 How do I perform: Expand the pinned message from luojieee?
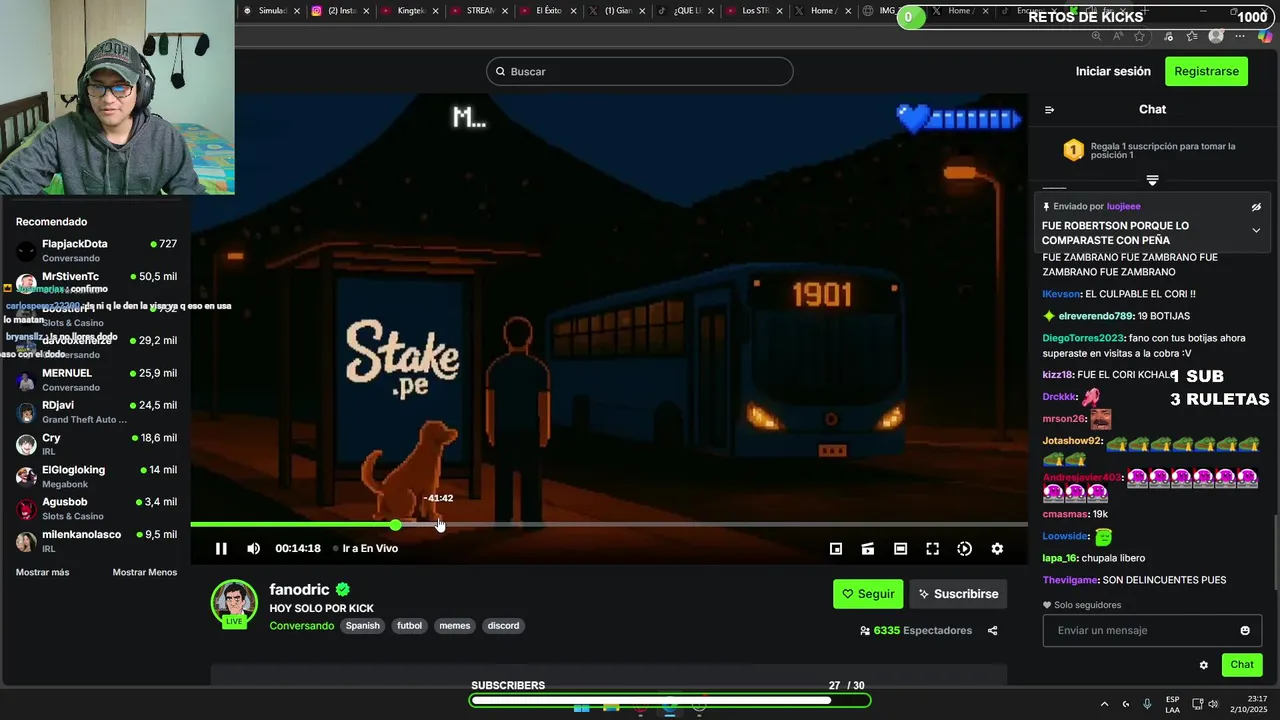click(1256, 230)
